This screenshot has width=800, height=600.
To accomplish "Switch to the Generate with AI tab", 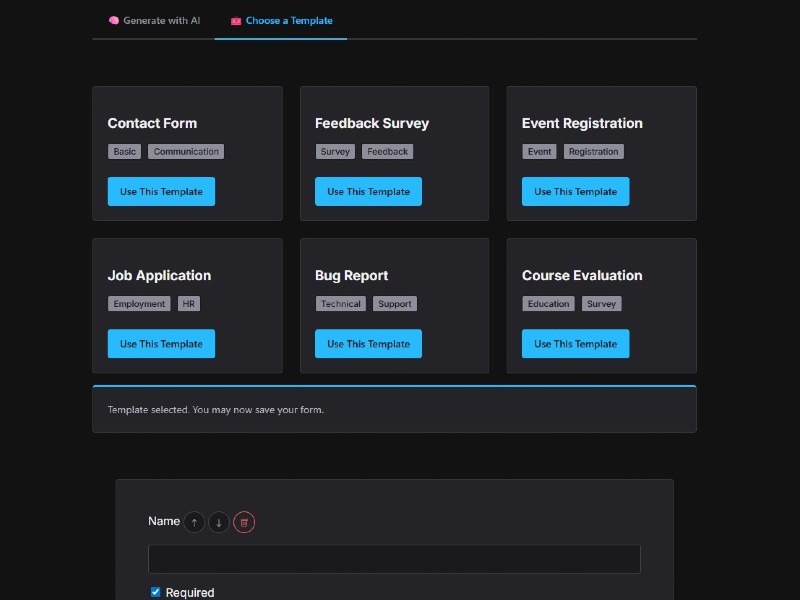I will tap(160, 19).
